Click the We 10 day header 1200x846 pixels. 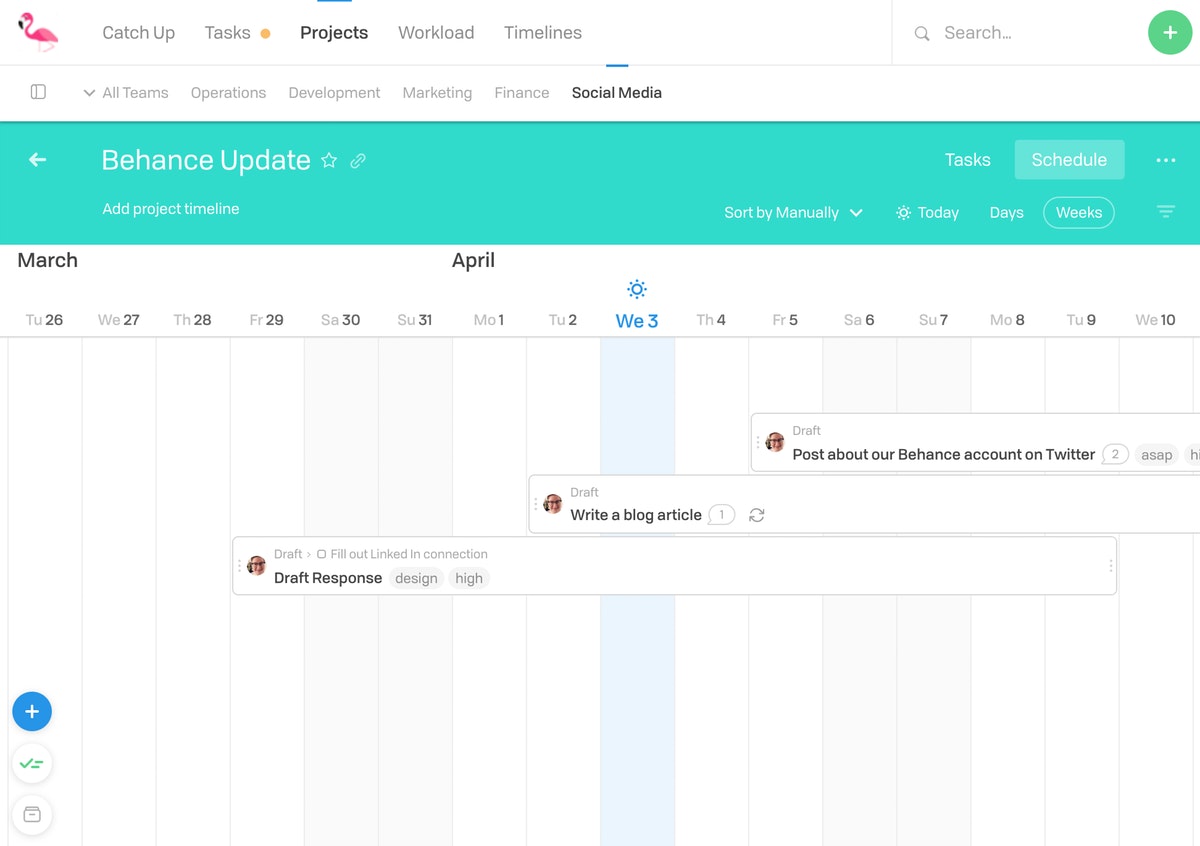click(x=1155, y=320)
